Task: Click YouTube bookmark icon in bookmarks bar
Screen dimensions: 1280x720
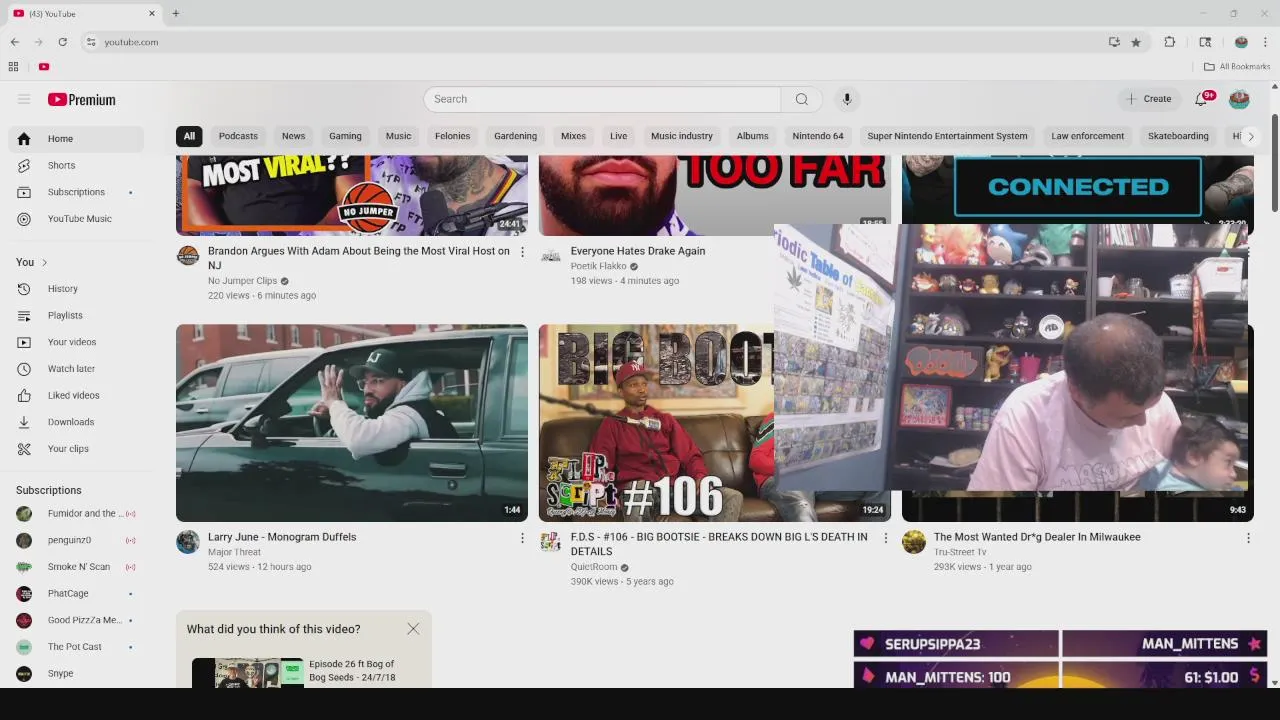Action: pos(44,67)
